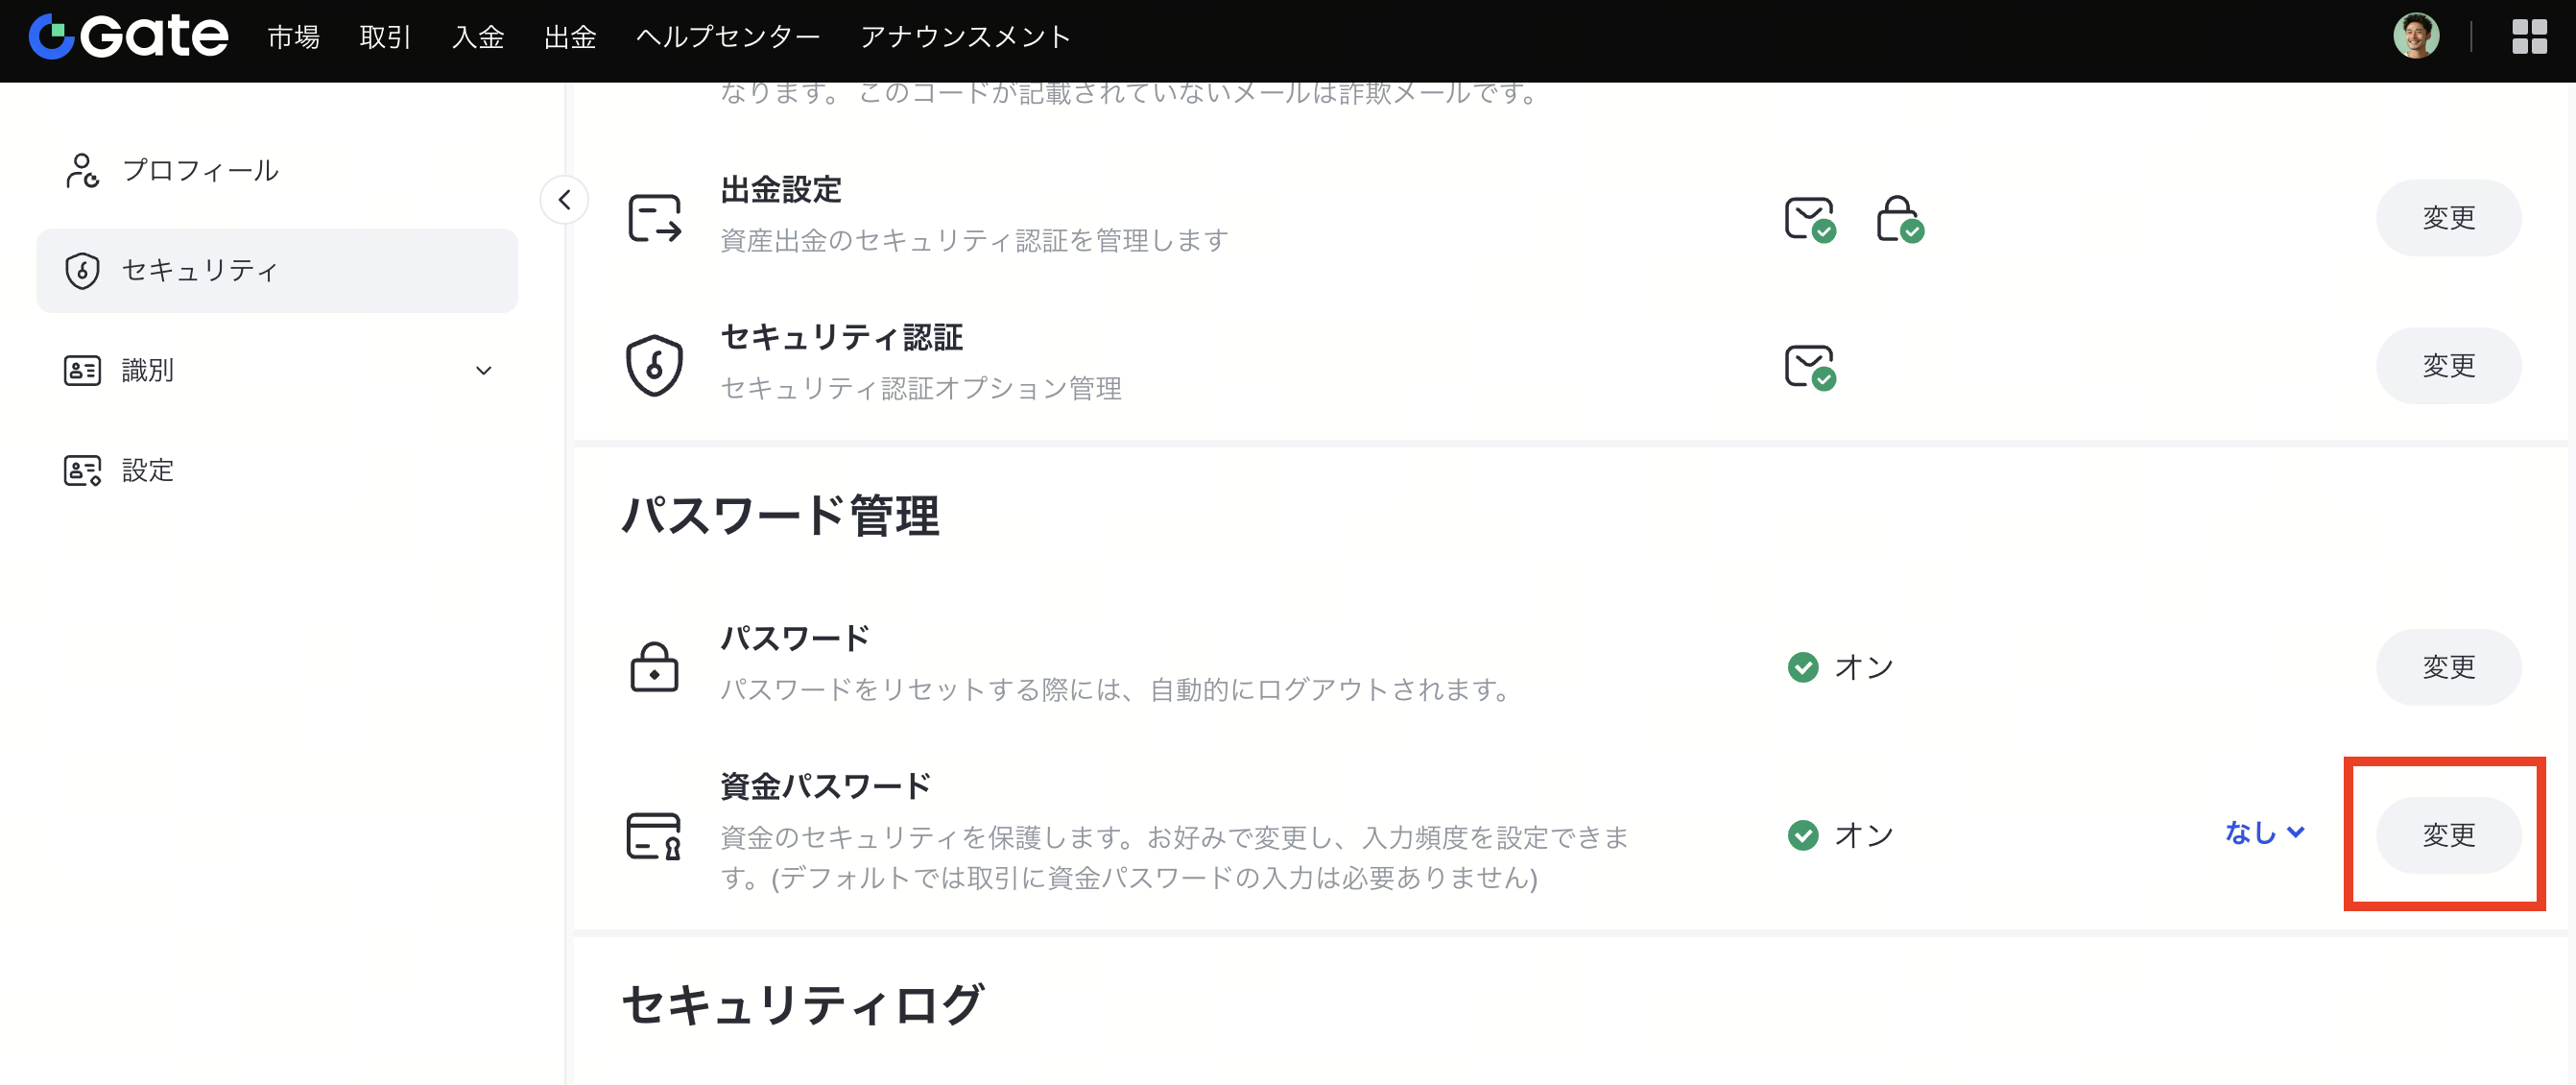2576x1085 pixels.
Task: Click the Gate logo in header
Action: 128,36
